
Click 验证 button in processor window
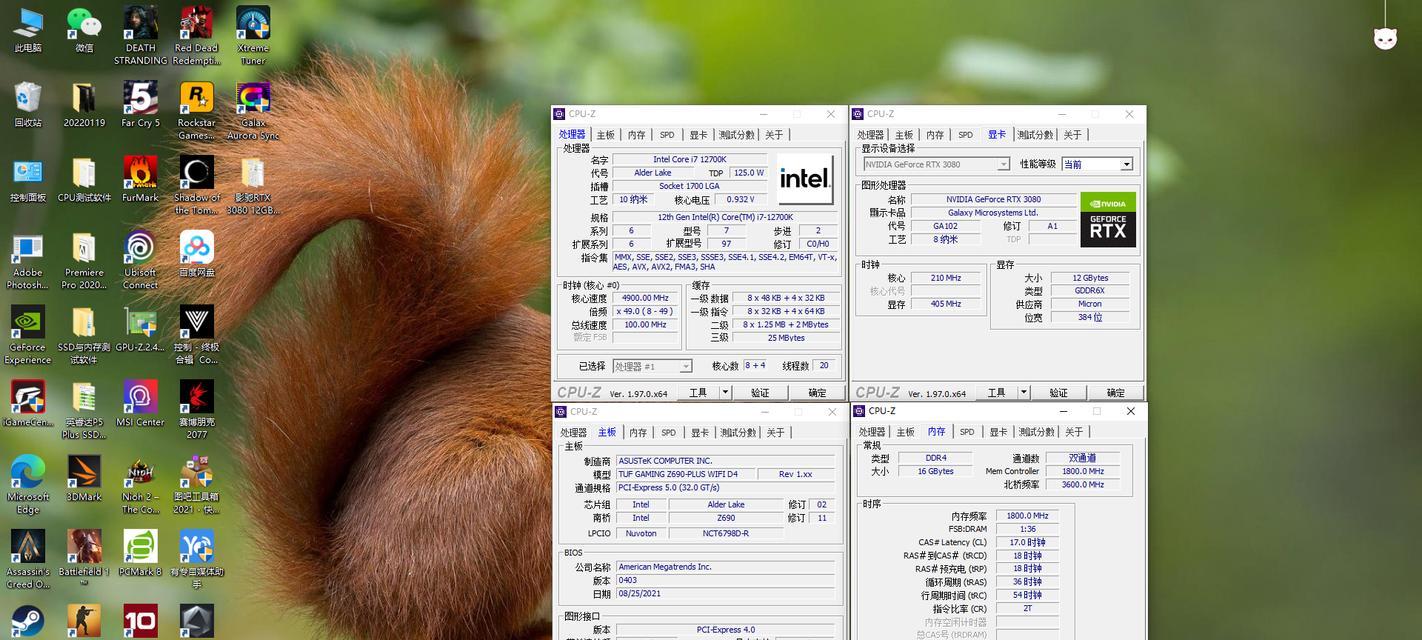pos(760,393)
